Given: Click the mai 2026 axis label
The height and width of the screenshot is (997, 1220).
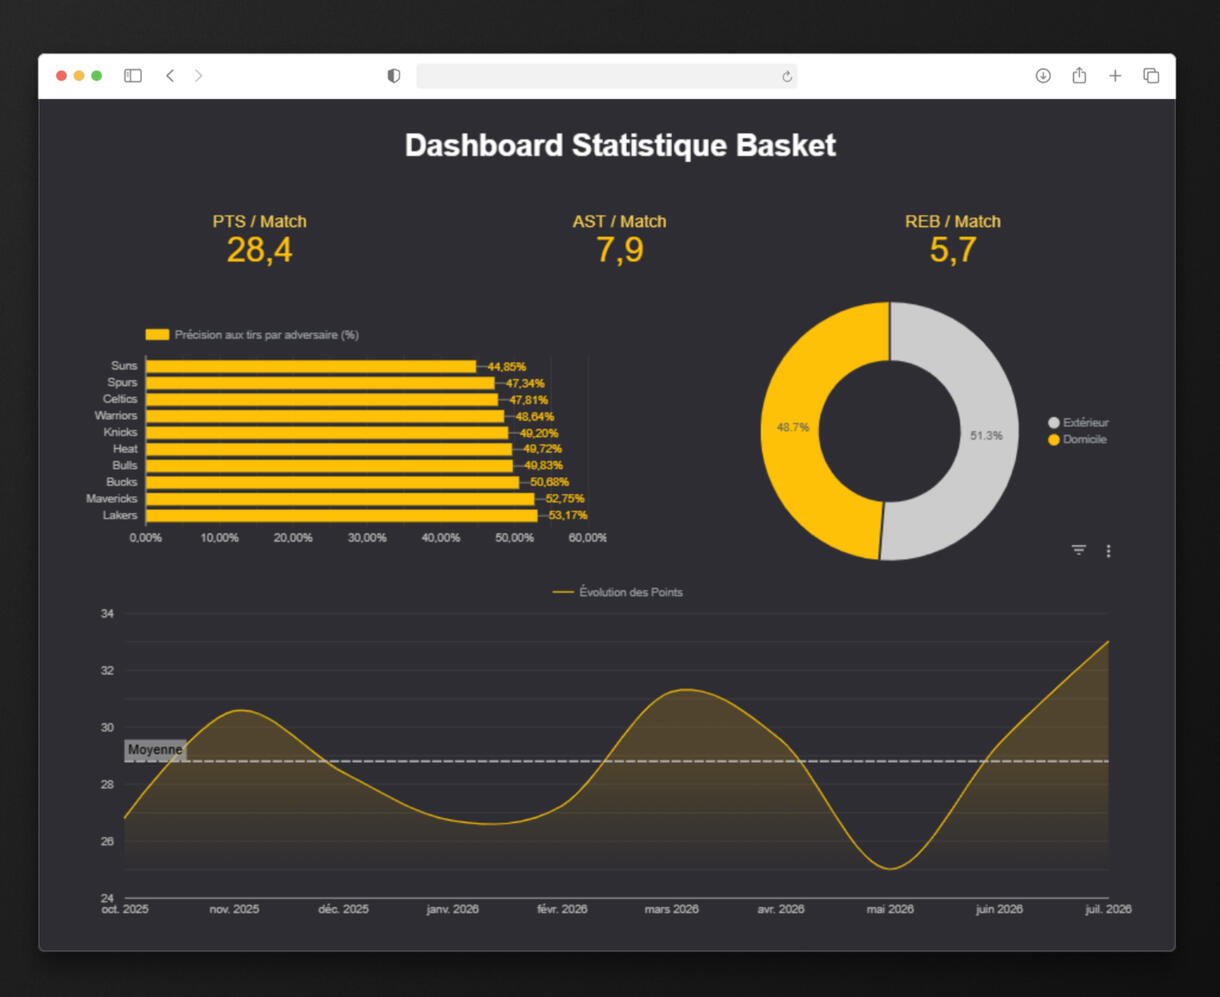Looking at the screenshot, I should [890, 909].
